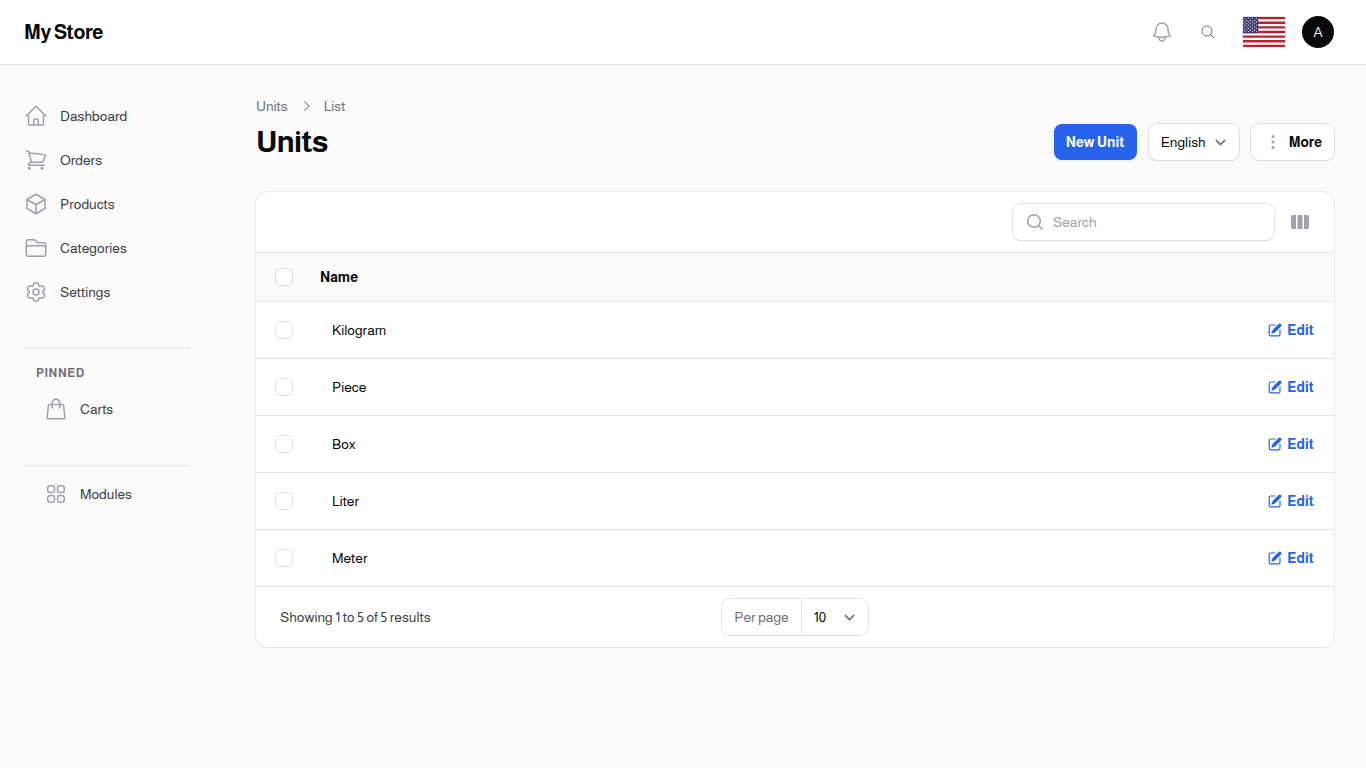The width and height of the screenshot is (1366, 768).
Task: Open the Per page count dropdown
Action: [x=834, y=617]
